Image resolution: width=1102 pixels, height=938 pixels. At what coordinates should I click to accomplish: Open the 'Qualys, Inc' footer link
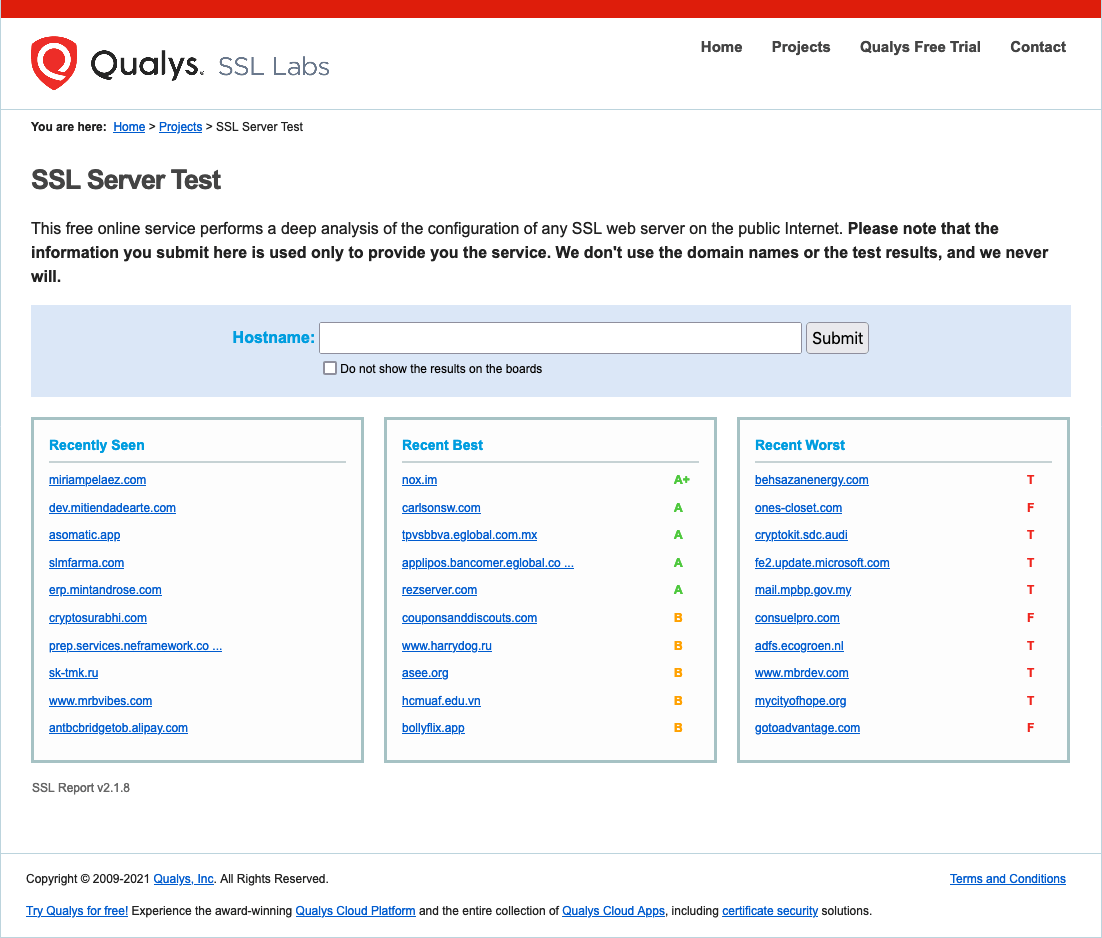[183, 879]
